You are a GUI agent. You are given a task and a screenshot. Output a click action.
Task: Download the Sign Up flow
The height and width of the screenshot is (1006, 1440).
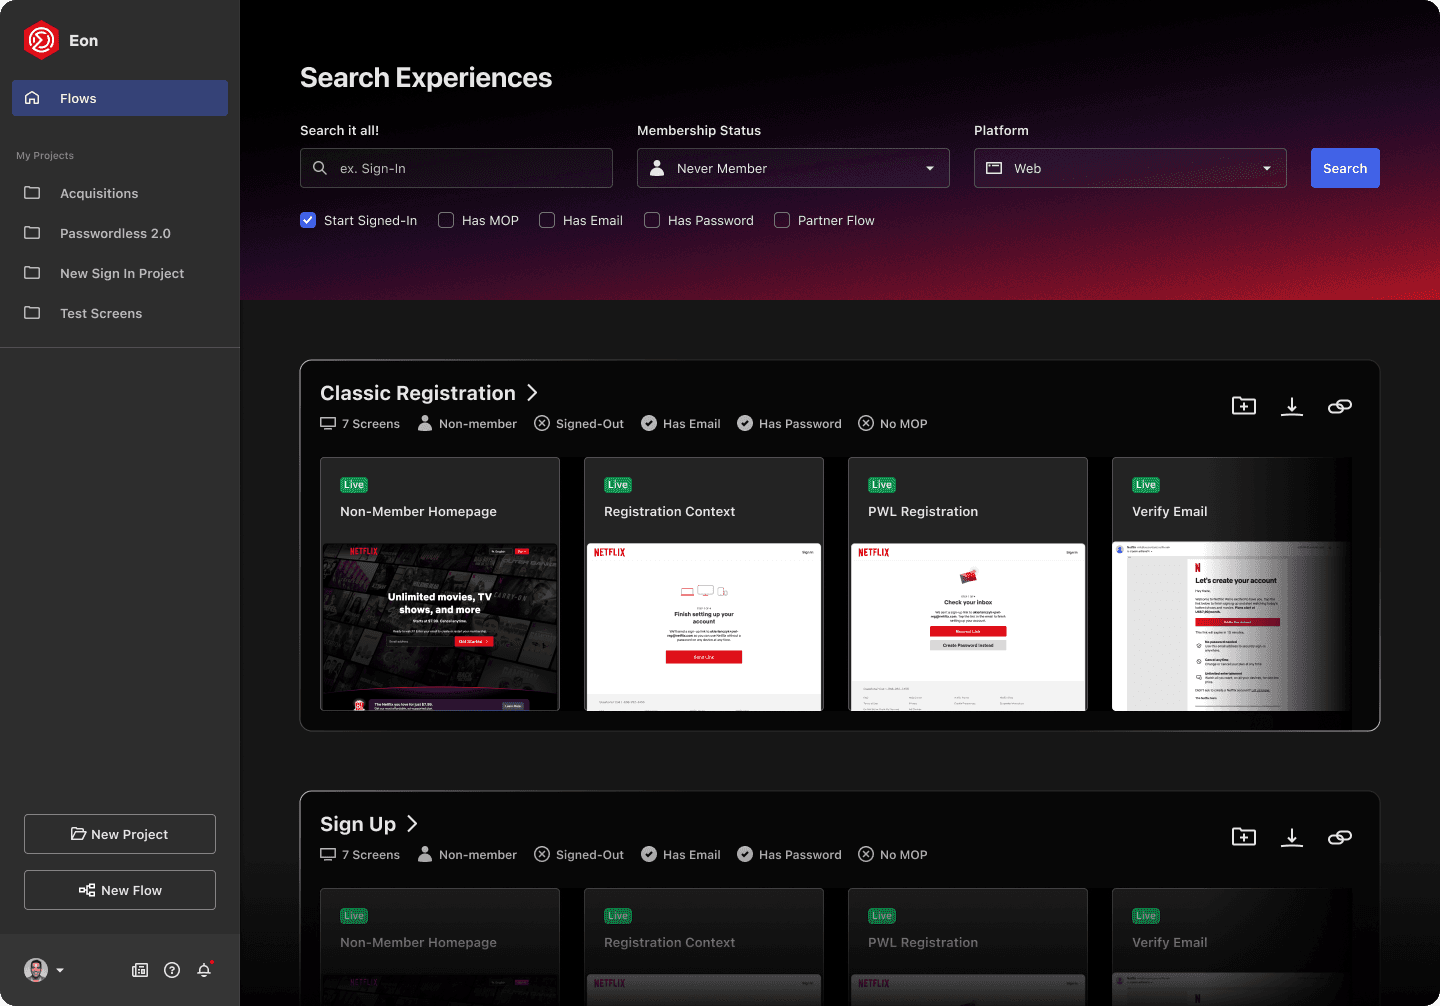coord(1292,836)
